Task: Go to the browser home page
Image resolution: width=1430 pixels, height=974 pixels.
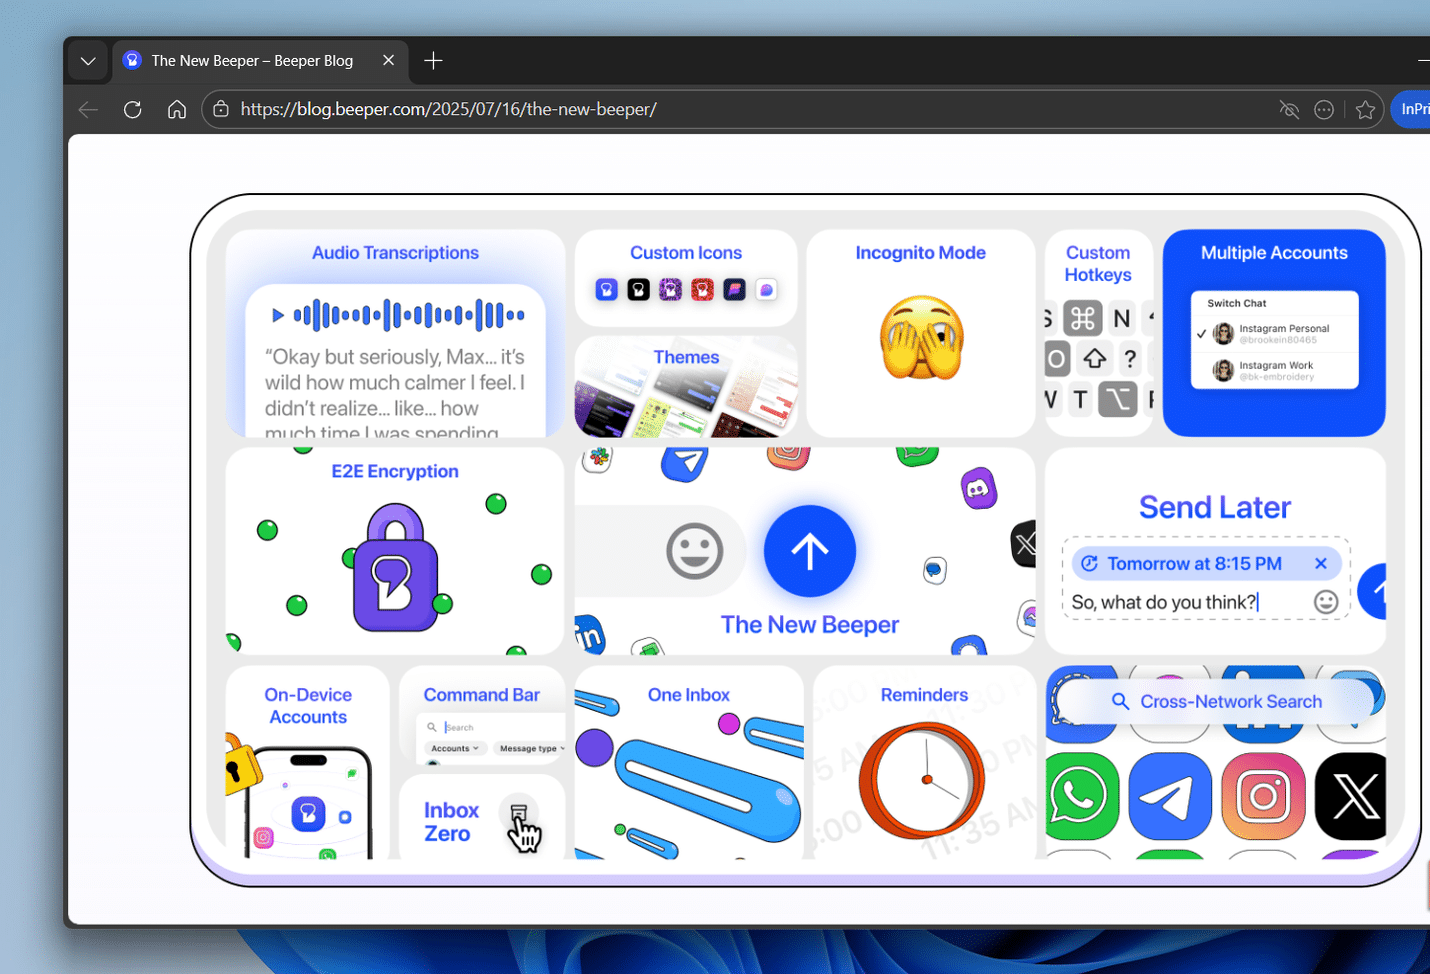Action: point(177,110)
